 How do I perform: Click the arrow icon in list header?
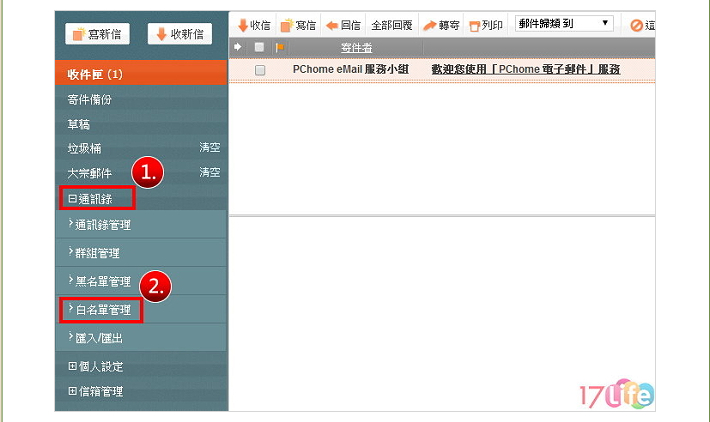pyautogui.click(x=237, y=47)
